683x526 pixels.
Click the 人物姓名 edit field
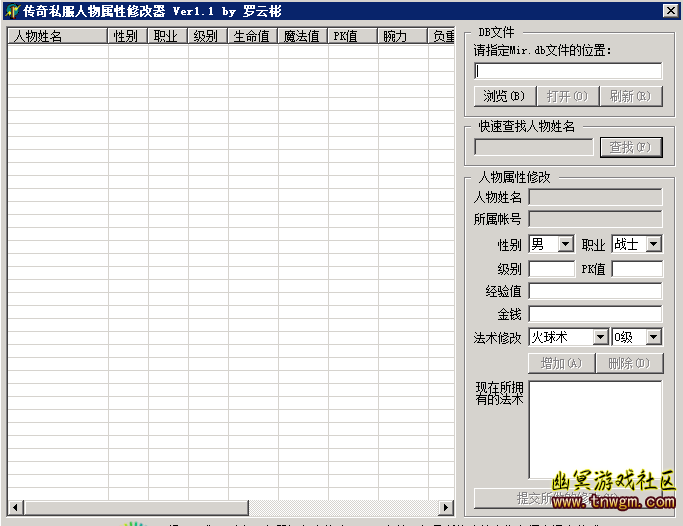(x=595, y=197)
